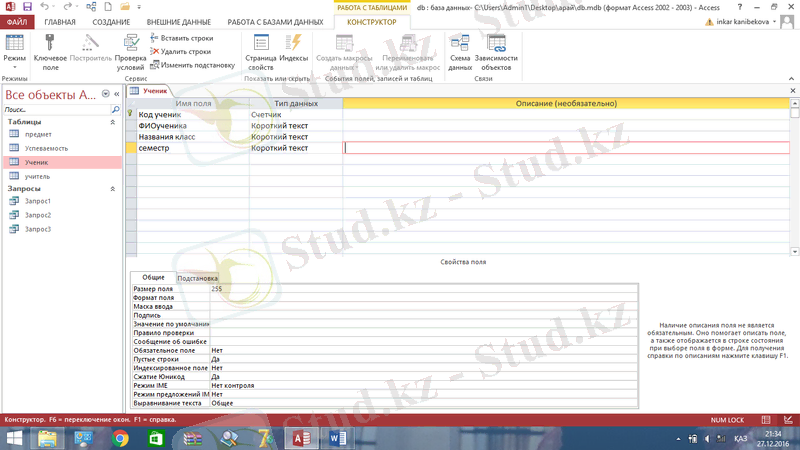Open Google Chrome from taskbar
This screenshot has width=800, height=450.
pyautogui.click(x=120, y=438)
